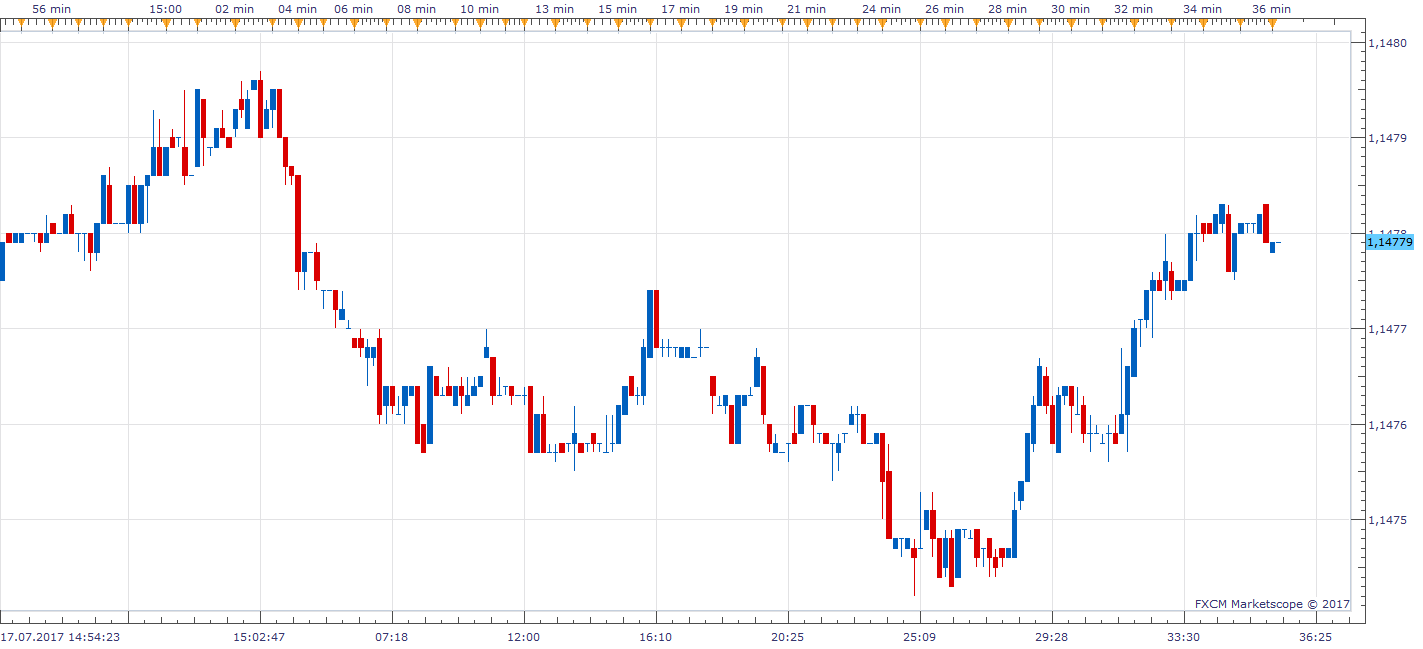This screenshot has height=649, width=1423.
Task: Choose the marker below "19 min"
Action: click(743, 22)
